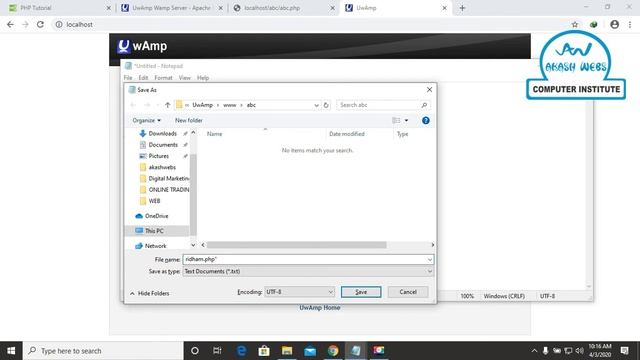The image size is (640, 360).
Task: Select OneDrive in the navigation pane
Action: coord(156,216)
